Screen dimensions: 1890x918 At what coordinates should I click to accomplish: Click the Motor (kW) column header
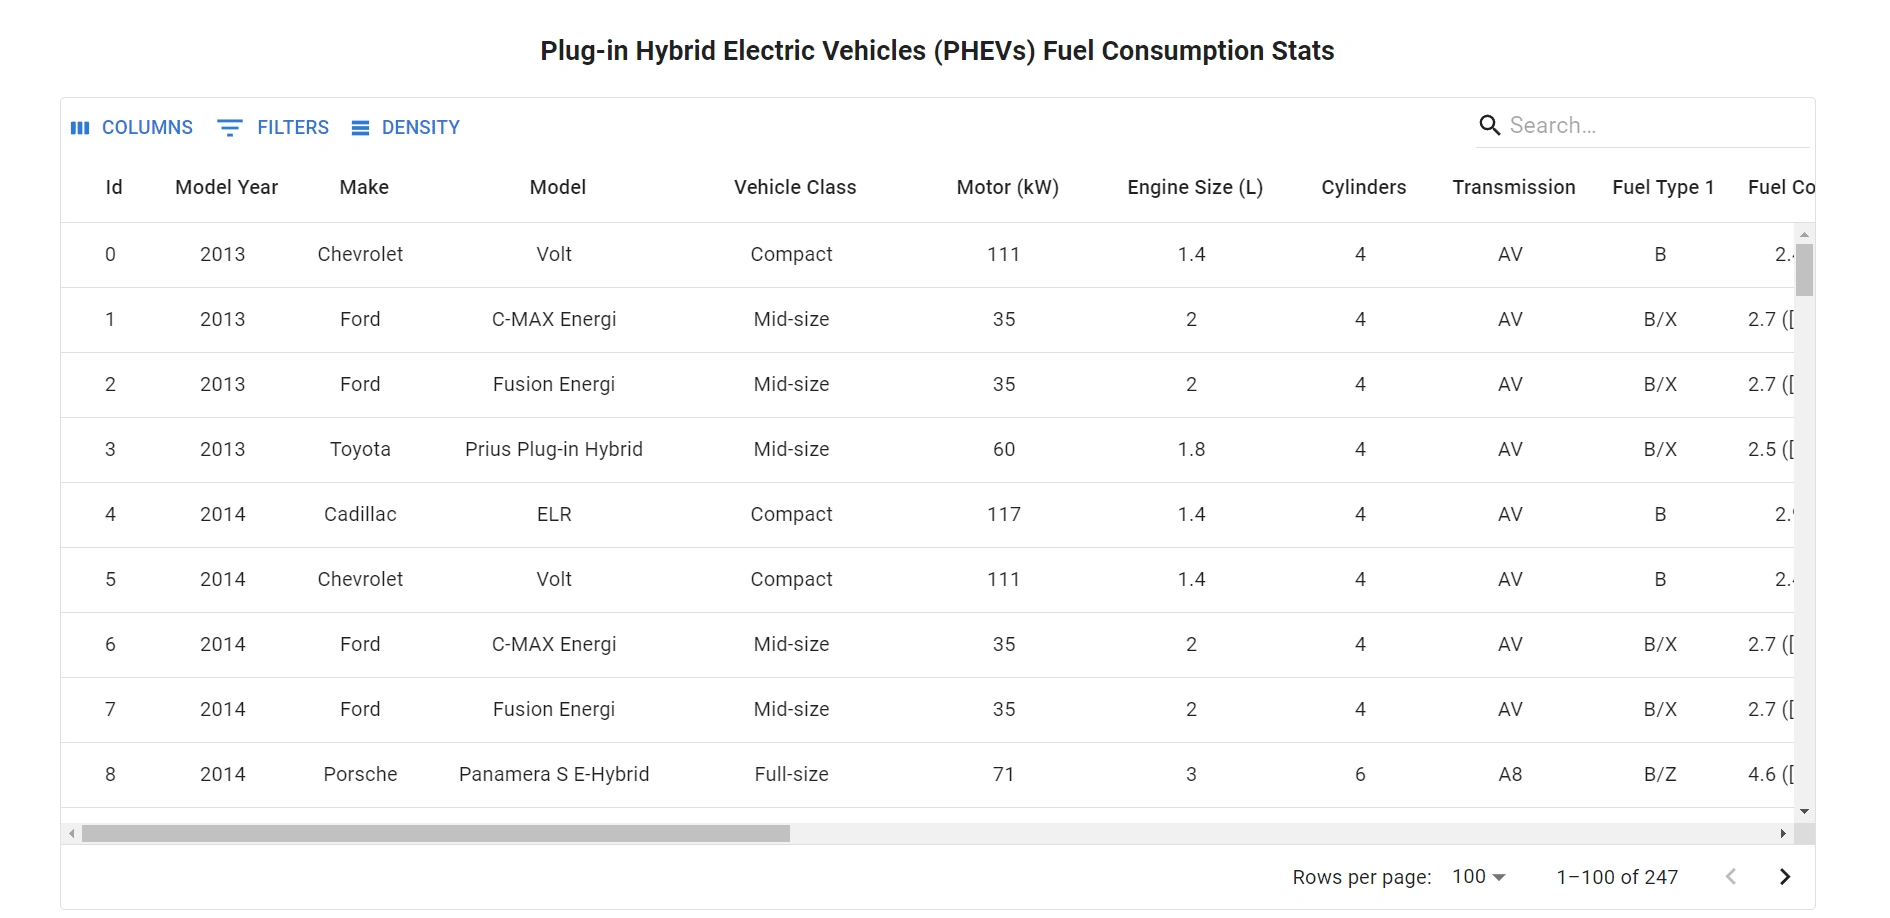pyautogui.click(x=1007, y=187)
